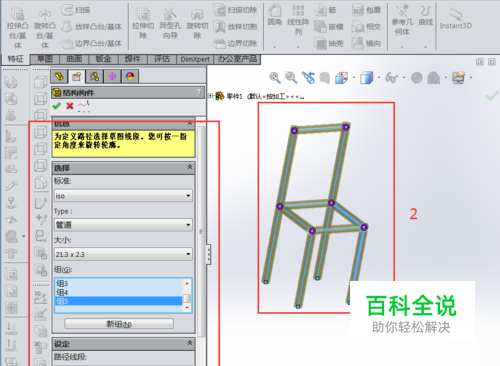
Task: Select the Draft (拔模) tool
Action: [x=329, y=27]
